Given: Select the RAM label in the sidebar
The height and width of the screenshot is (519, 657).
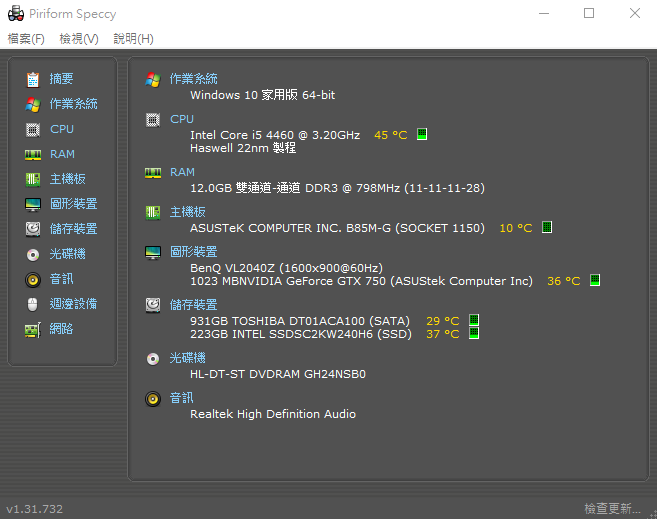Looking at the screenshot, I should (62, 154).
